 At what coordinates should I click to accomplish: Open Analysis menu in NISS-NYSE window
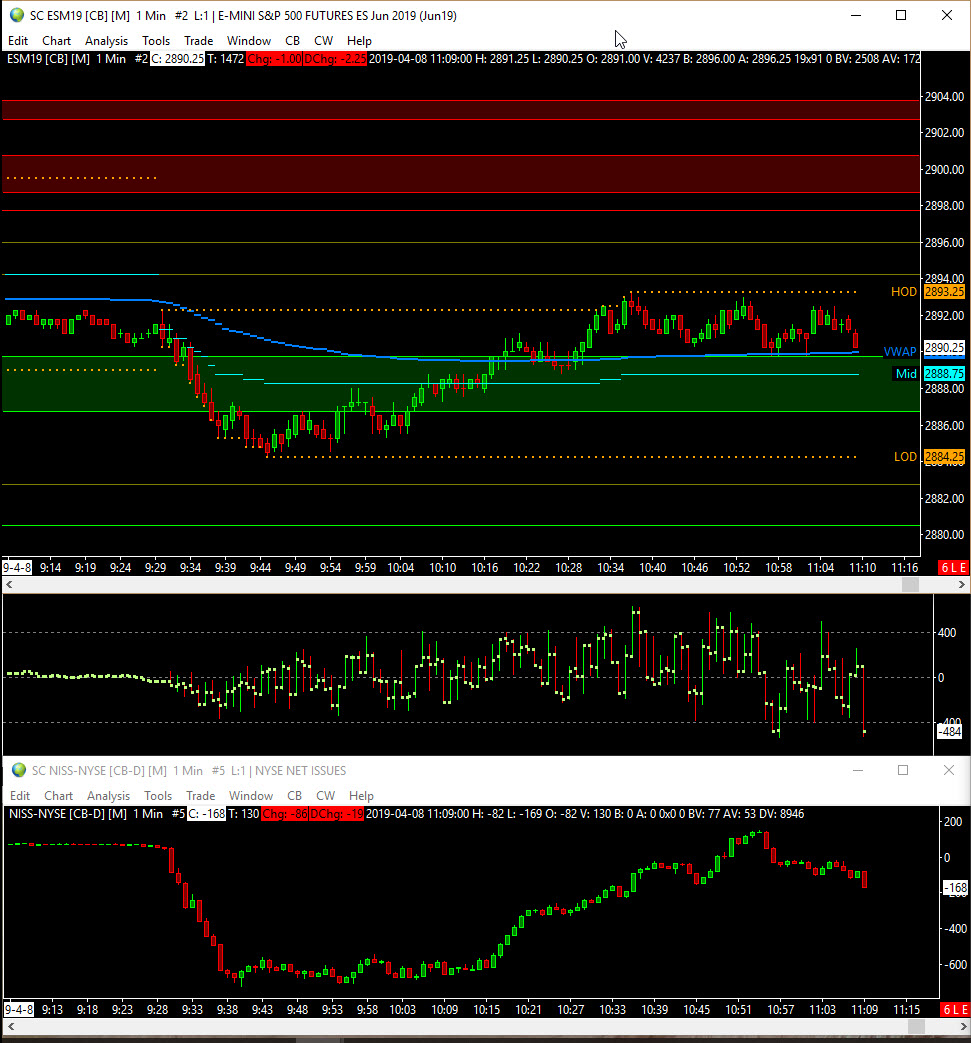pyautogui.click(x=108, y=796)
